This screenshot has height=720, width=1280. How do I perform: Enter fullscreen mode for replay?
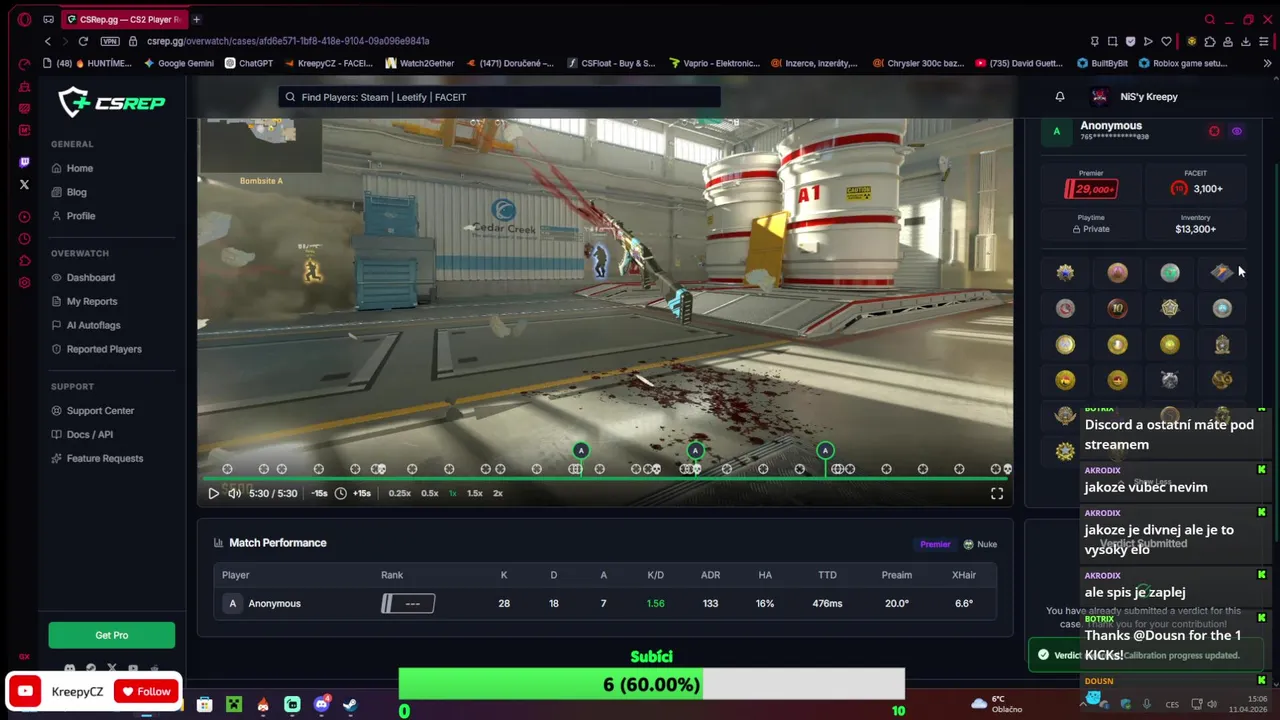click(997, 493)
